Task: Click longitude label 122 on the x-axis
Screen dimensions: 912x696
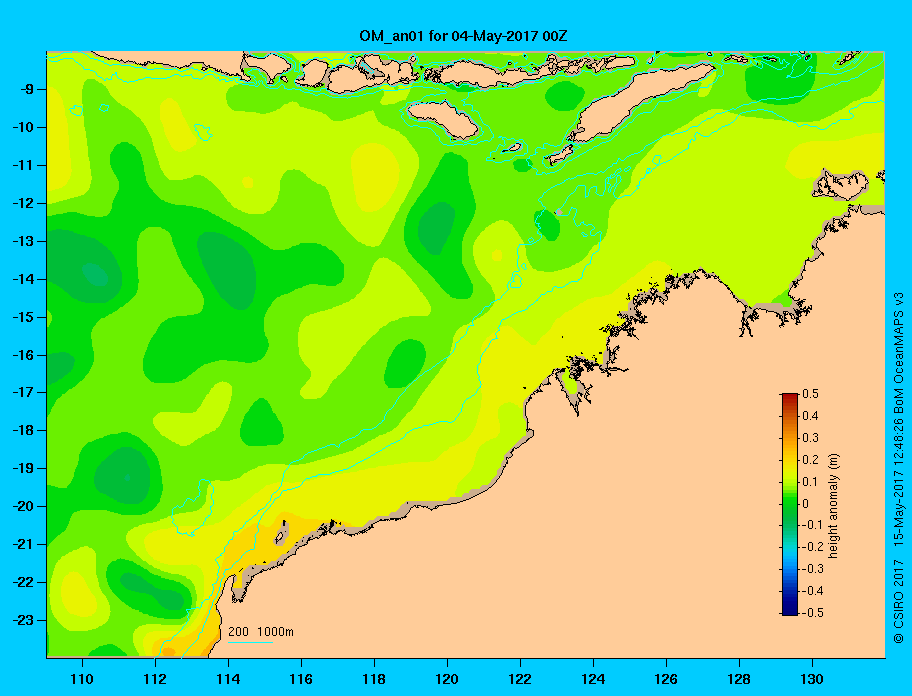Action: pyautogui.click(x=520, y=679)
